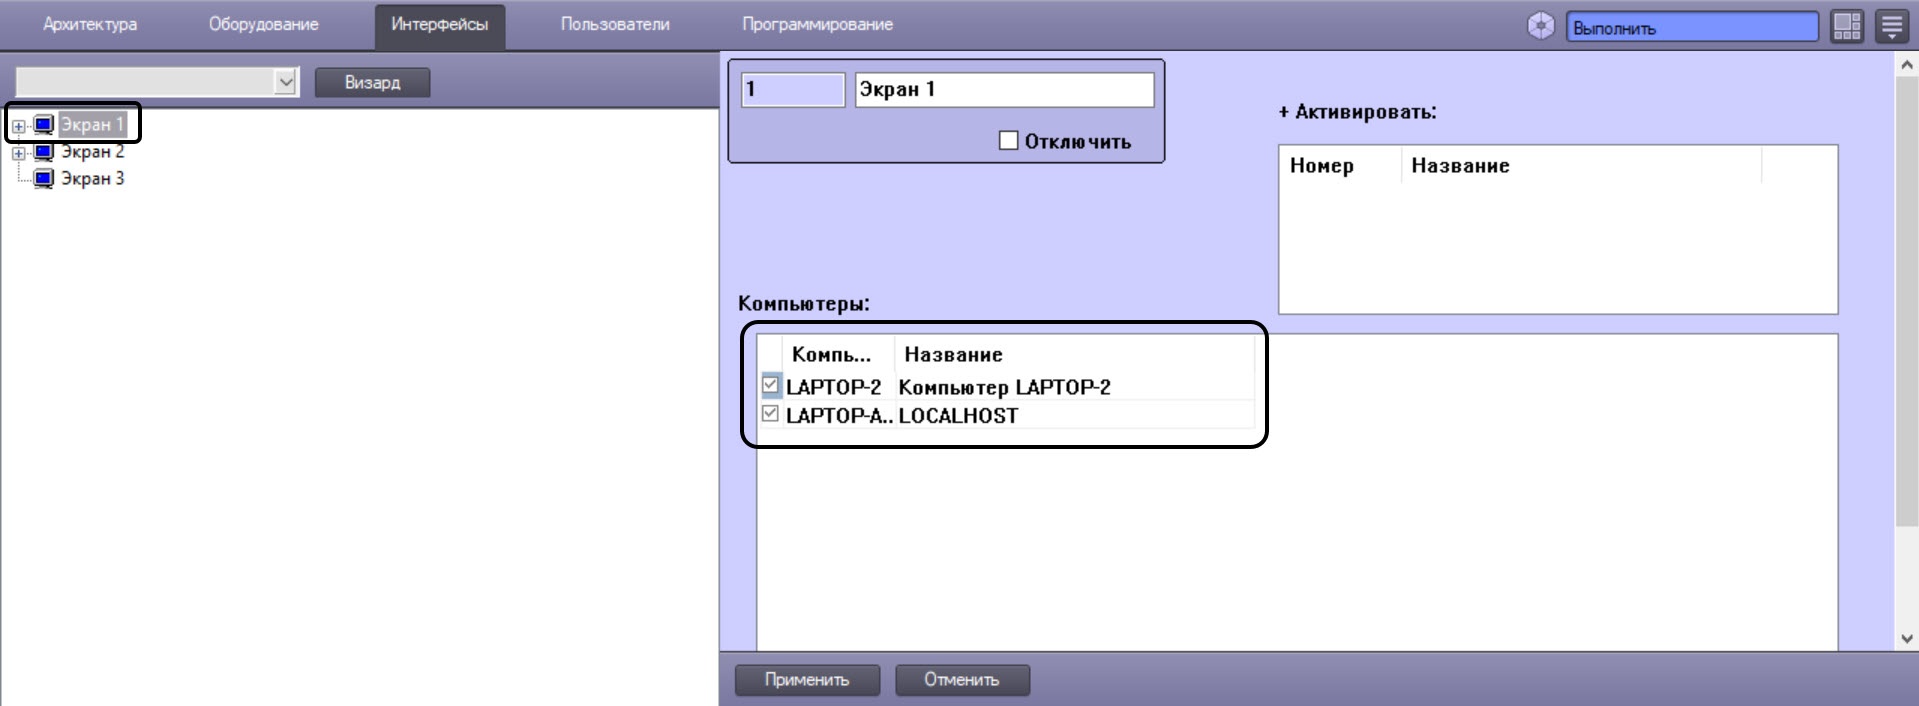Expand the Экран 2 tree node
Screen dimensions: 1919x706
point(19,153)
